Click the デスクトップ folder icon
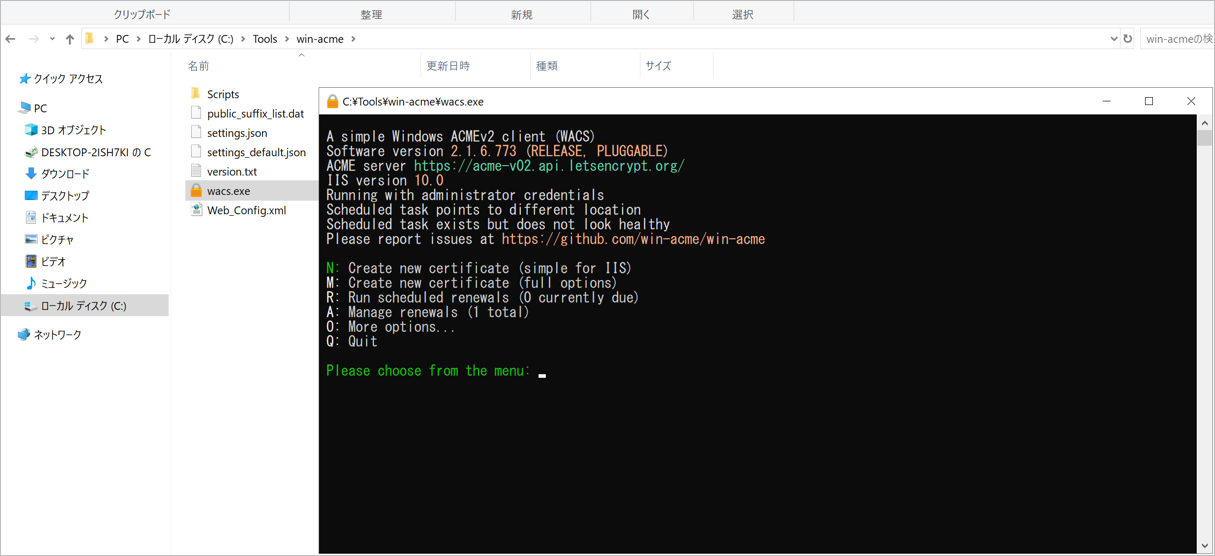 [x=31, y=196]
